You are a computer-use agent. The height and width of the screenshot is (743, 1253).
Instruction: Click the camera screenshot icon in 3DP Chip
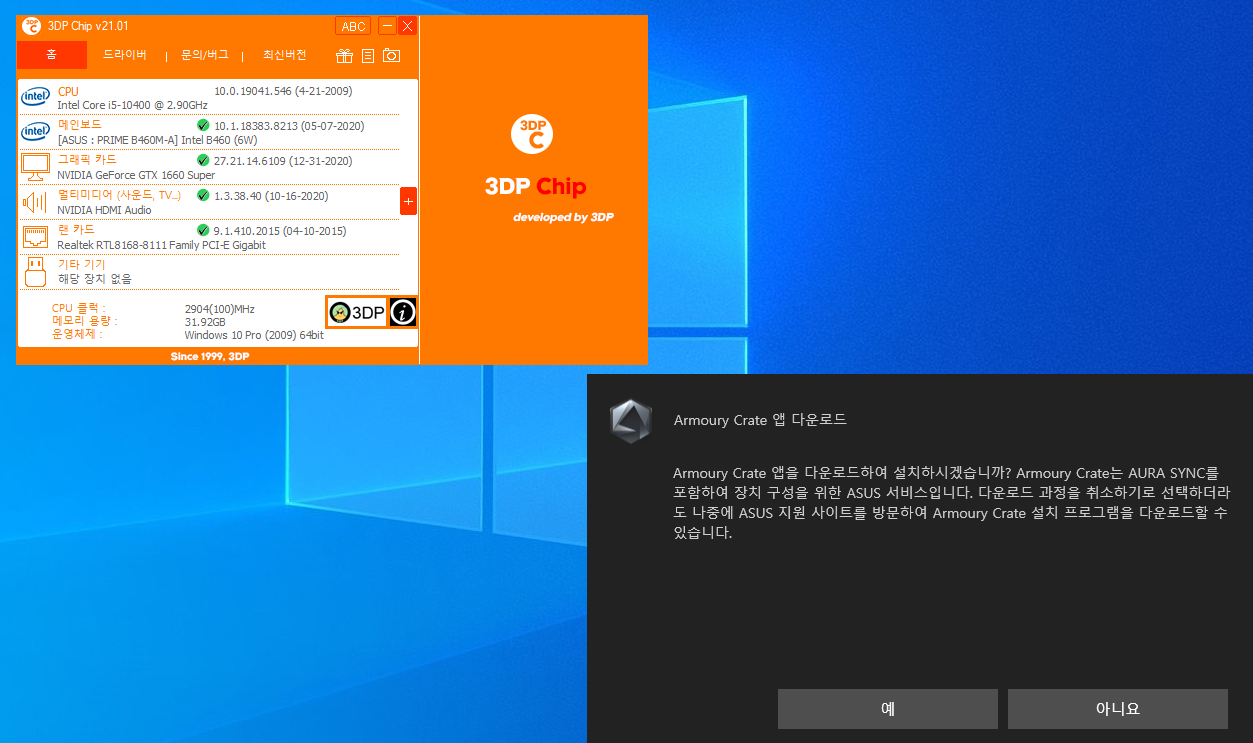(x=392, y=56)
